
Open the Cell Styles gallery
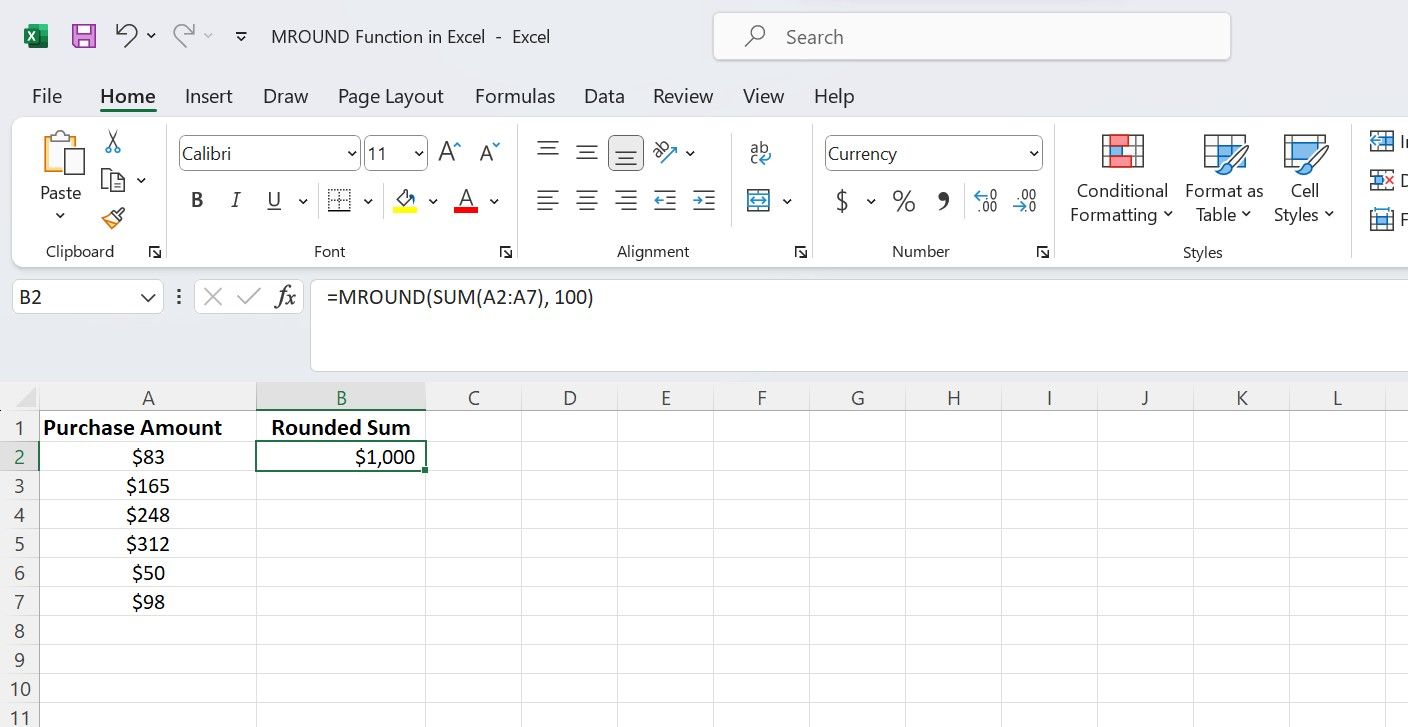1304,178
